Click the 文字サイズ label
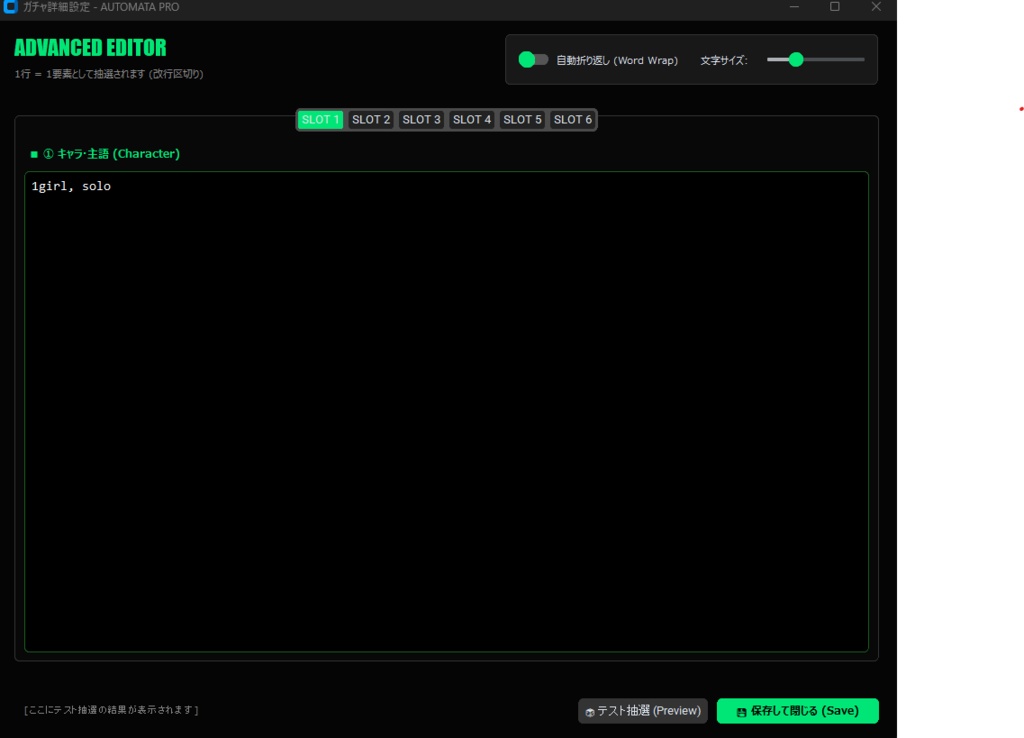The image size is (1024, 738). pos(724,60)
